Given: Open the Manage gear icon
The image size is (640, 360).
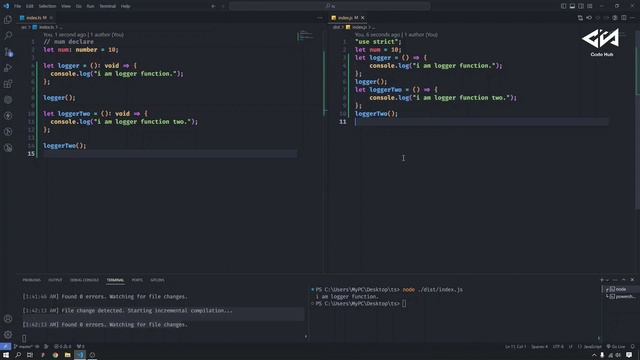Looking at the screenshot, I should 8,335.
